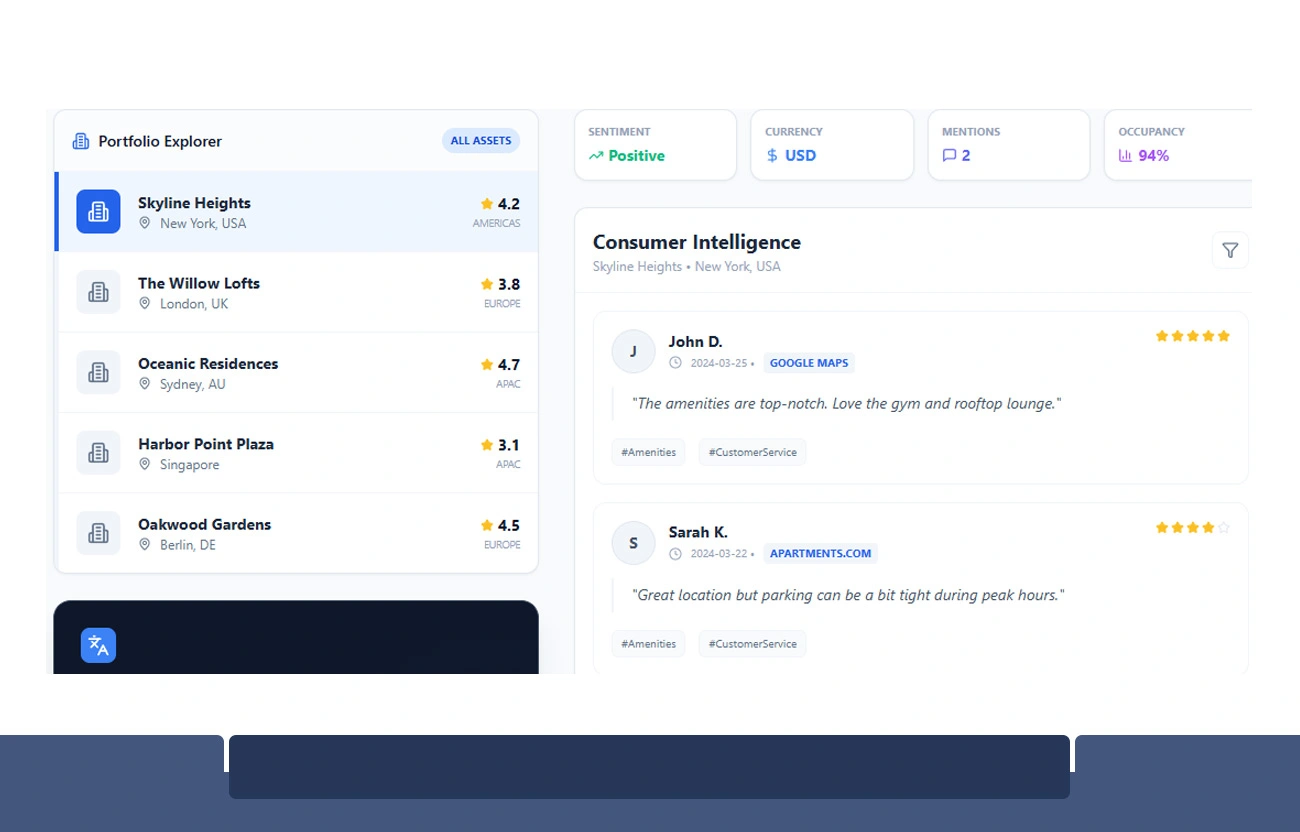Click the GOOGLE MAPS source tag
The width and height of the screenshot is (1300, 832).
point(808,363)
